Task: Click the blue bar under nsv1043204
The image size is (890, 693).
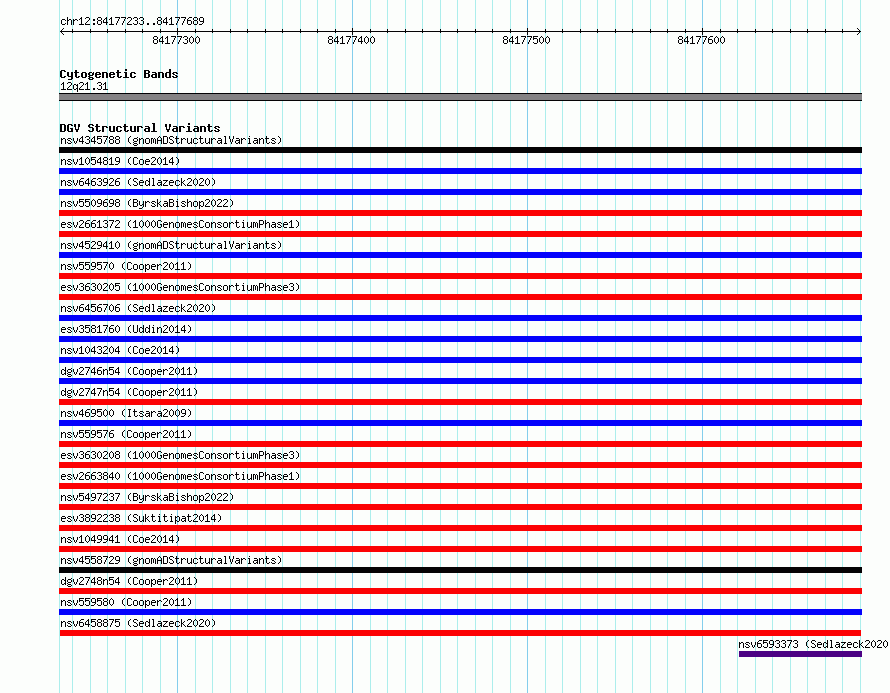Action: [x=460, y=360]
